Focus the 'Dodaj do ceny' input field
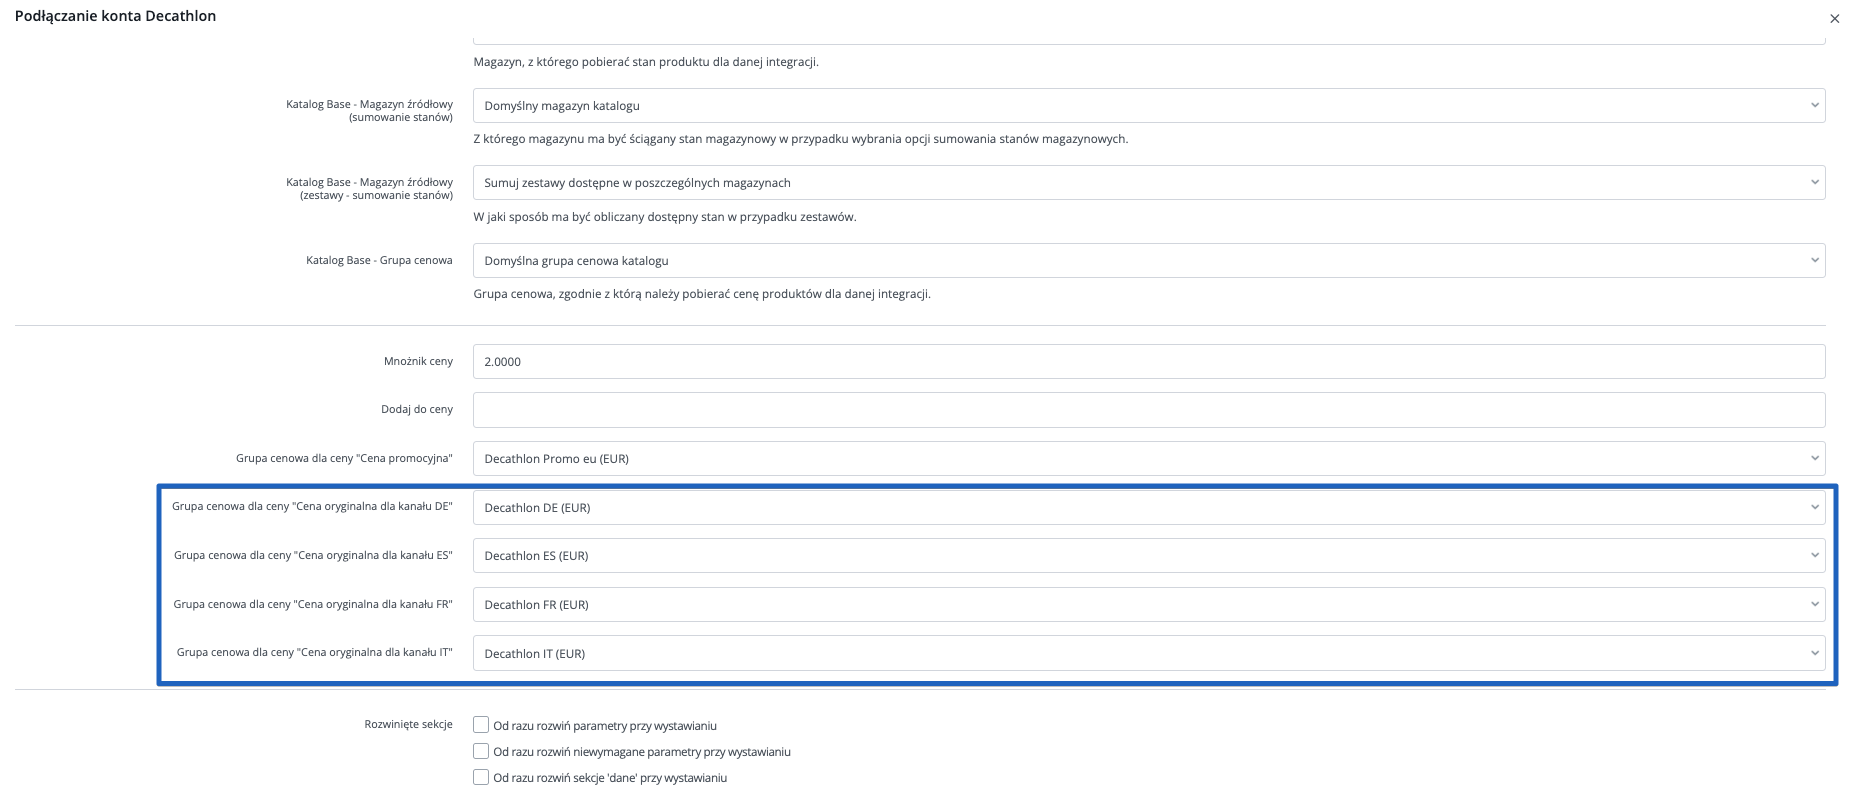Image resolution: width=1849 pixels, height=802 pixels. pos(1148,410)
